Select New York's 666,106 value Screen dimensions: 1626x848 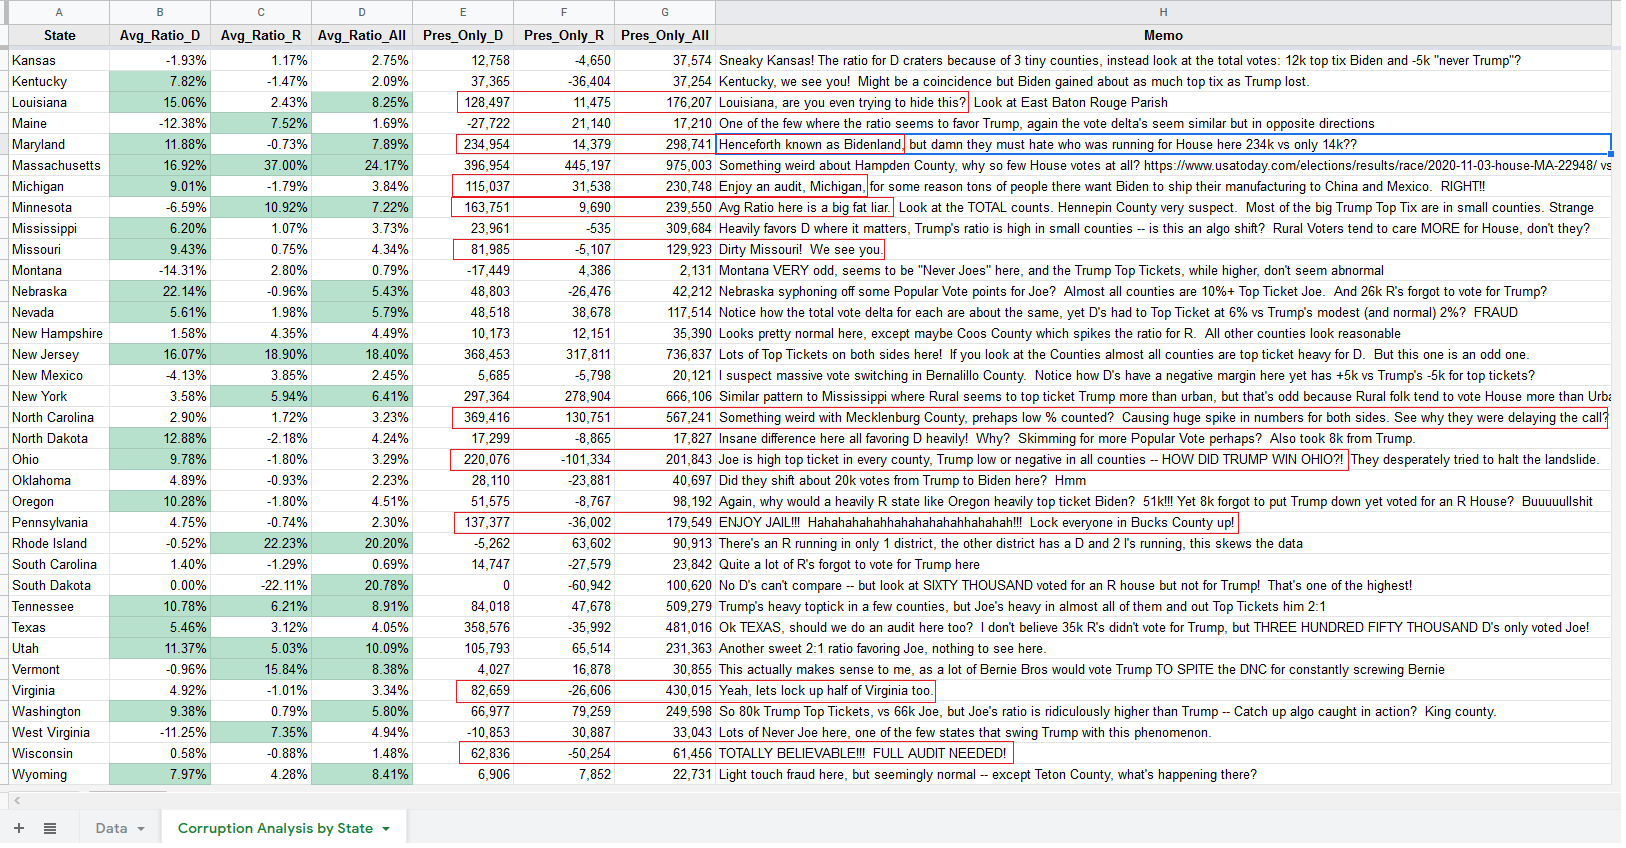coord(665,396)
